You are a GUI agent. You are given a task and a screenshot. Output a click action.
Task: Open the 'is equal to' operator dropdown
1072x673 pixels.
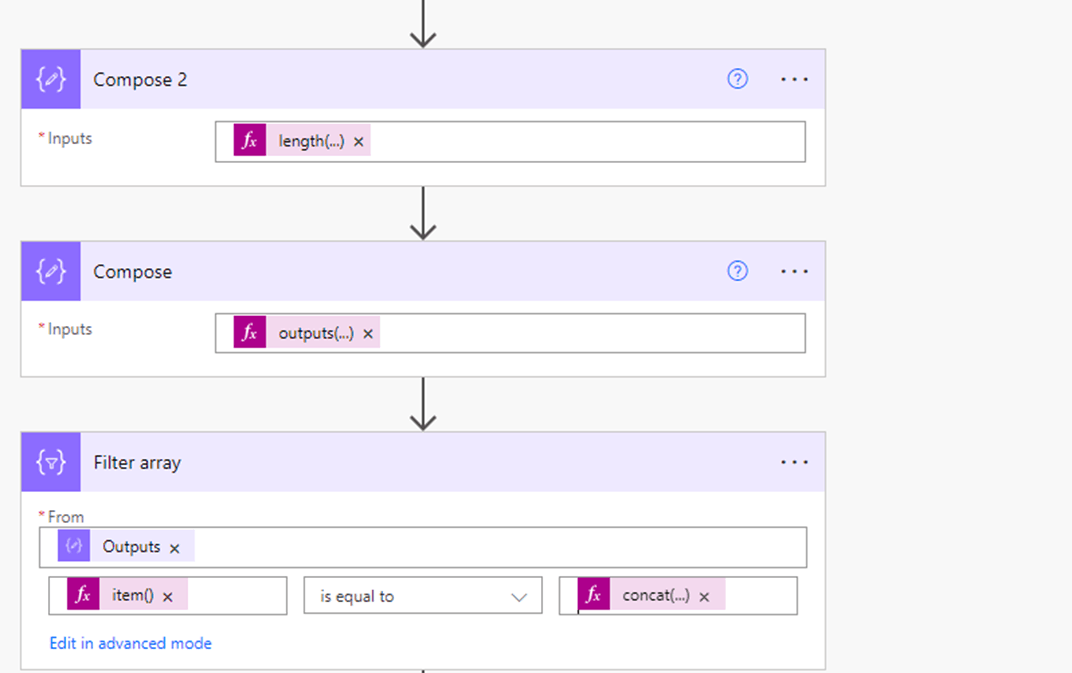pos(423,596)
